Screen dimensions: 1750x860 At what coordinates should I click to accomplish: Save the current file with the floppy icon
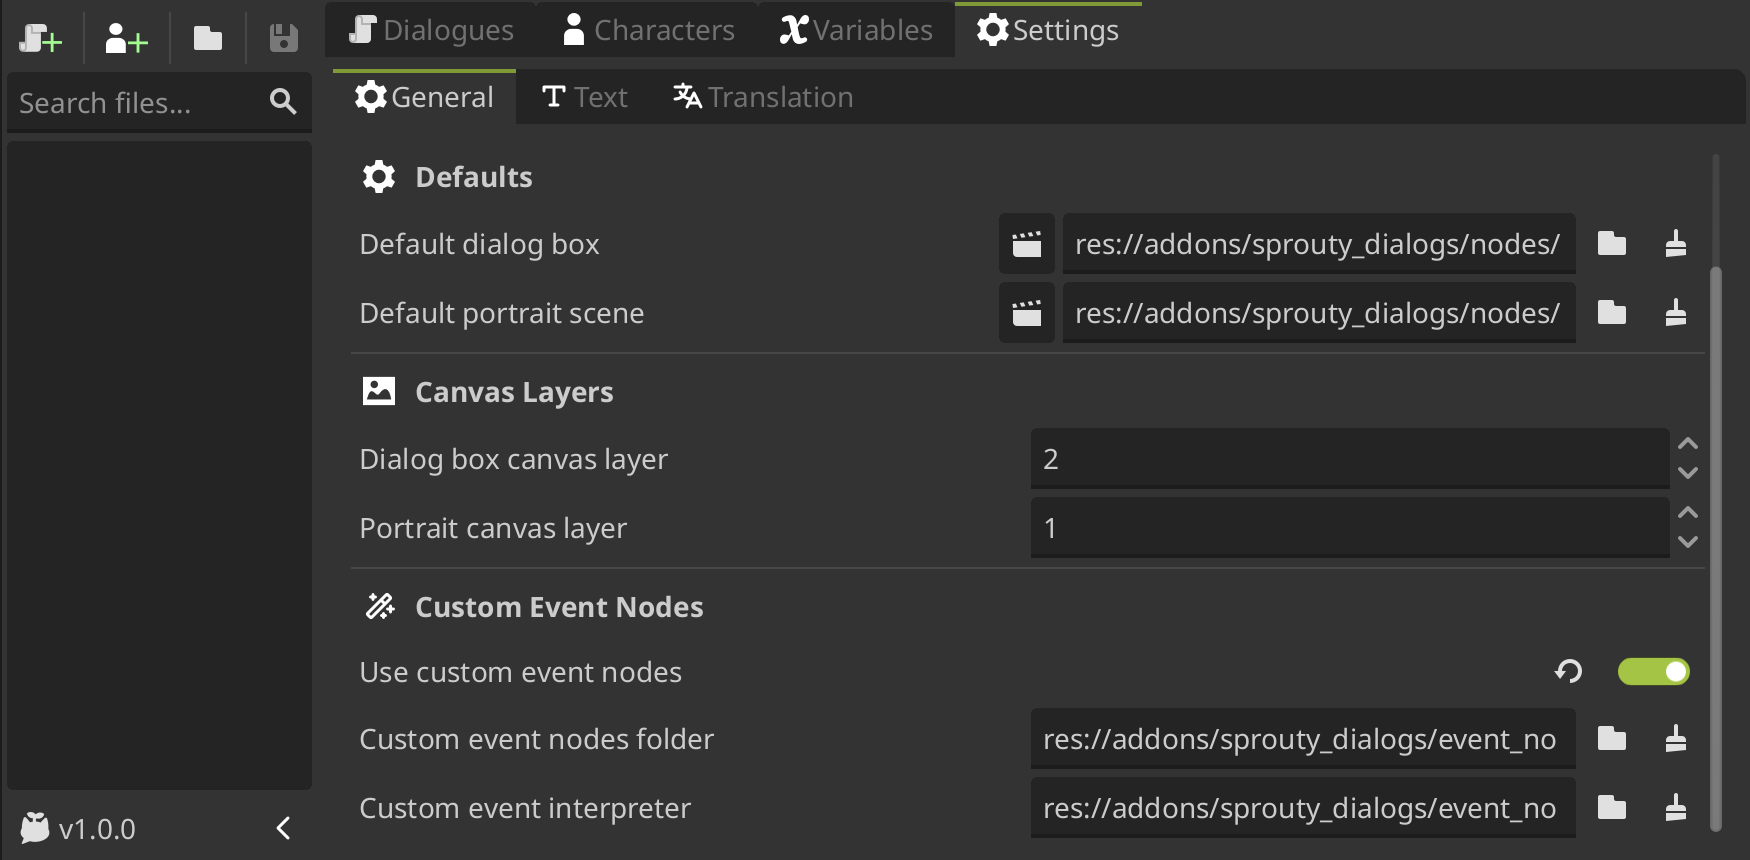284,39
